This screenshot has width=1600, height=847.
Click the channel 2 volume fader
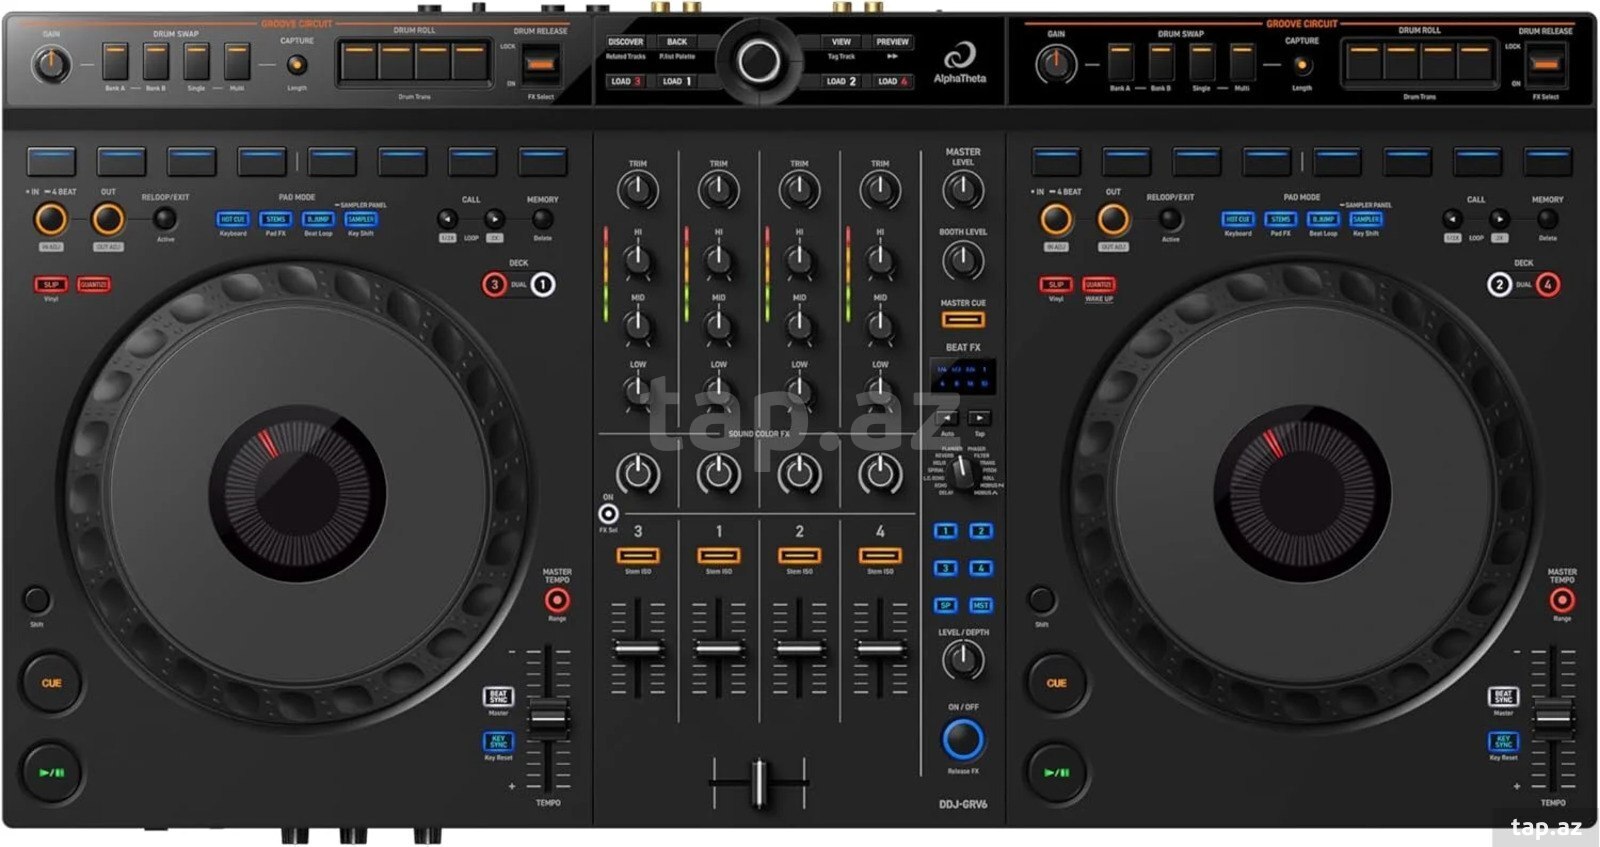point(799,649)
